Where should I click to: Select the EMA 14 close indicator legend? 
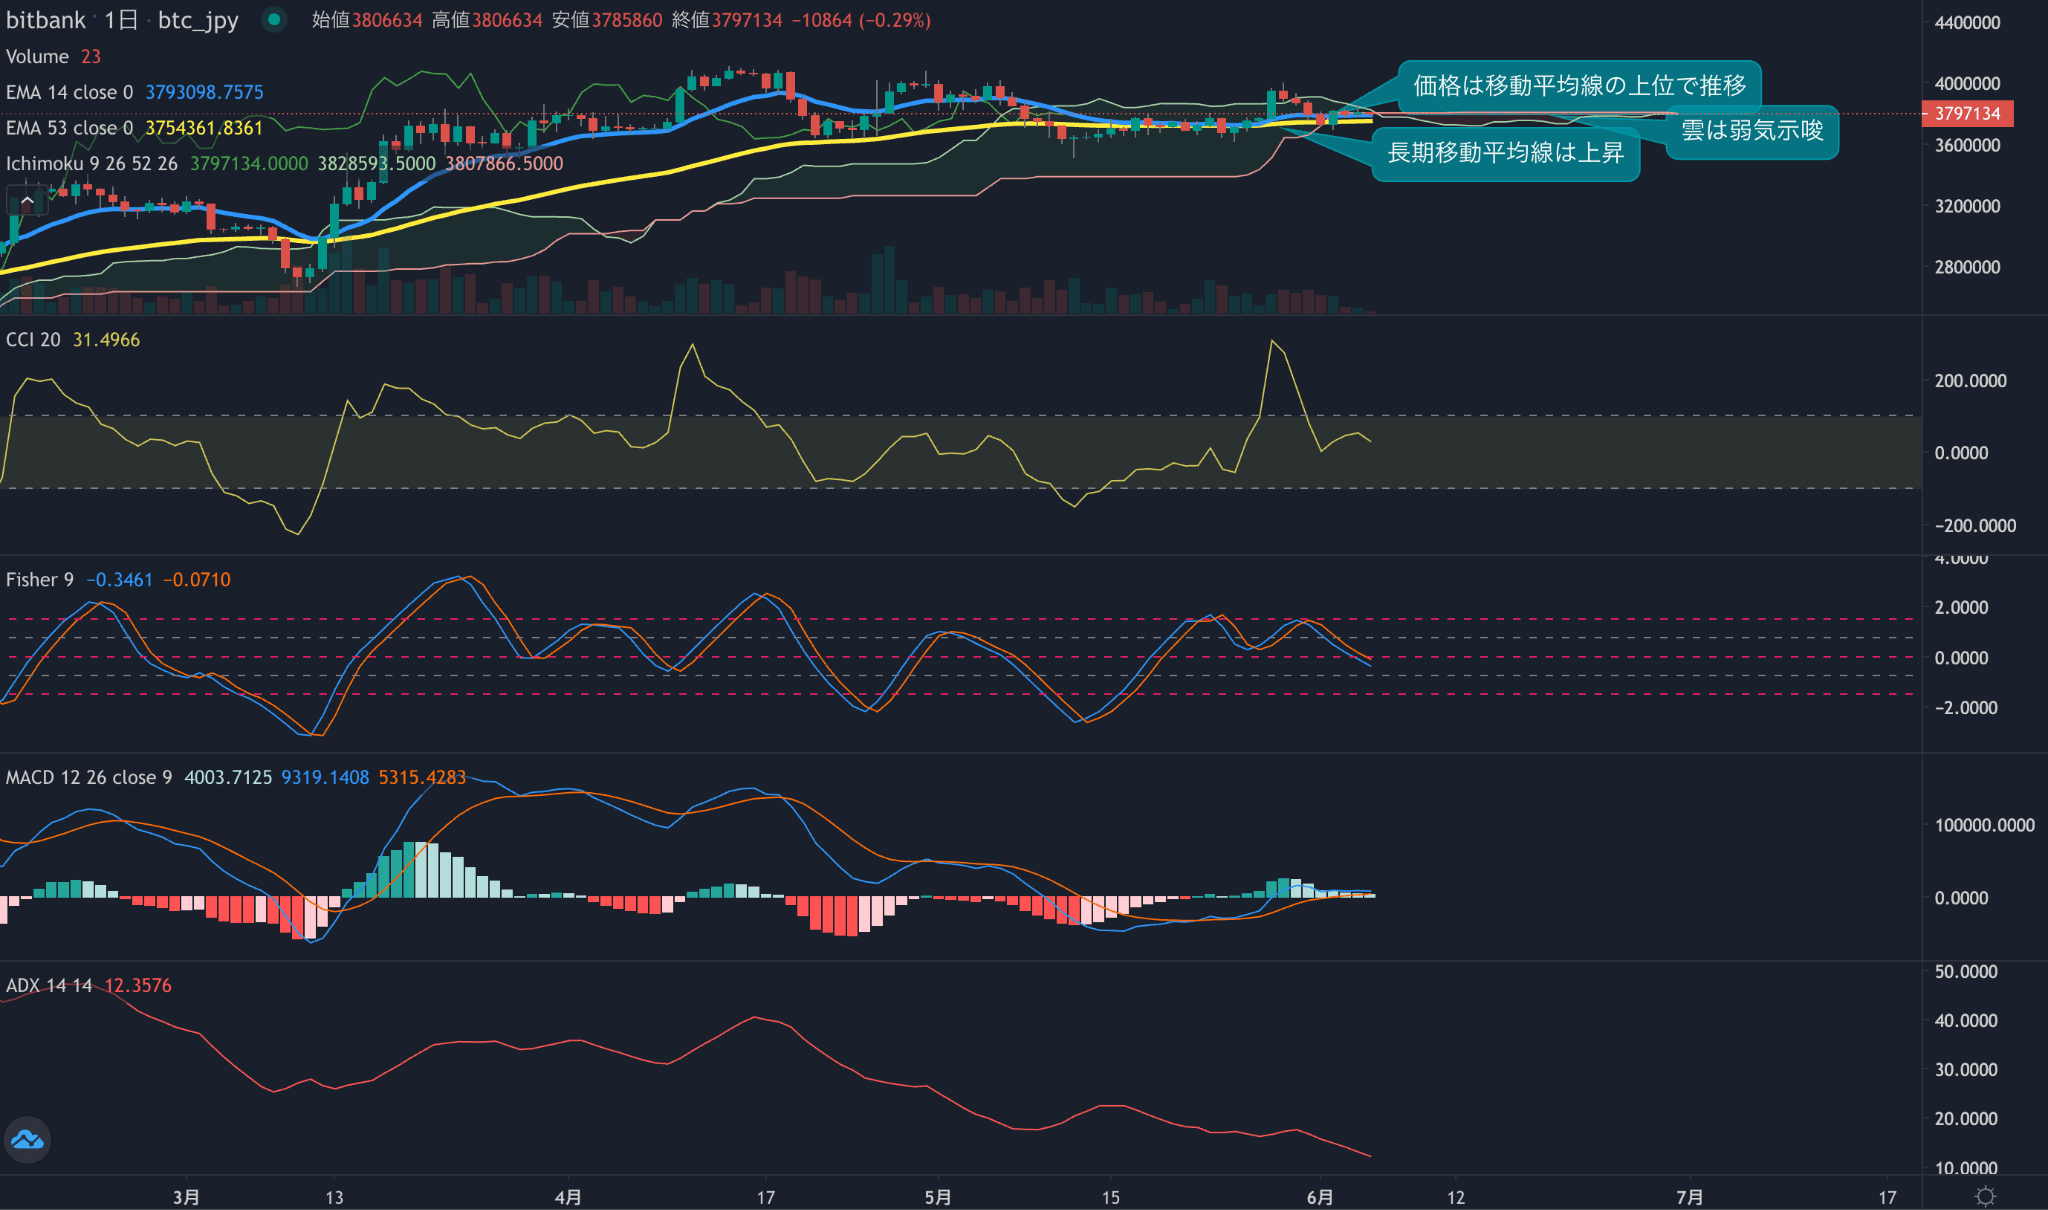tap(69, 93)
